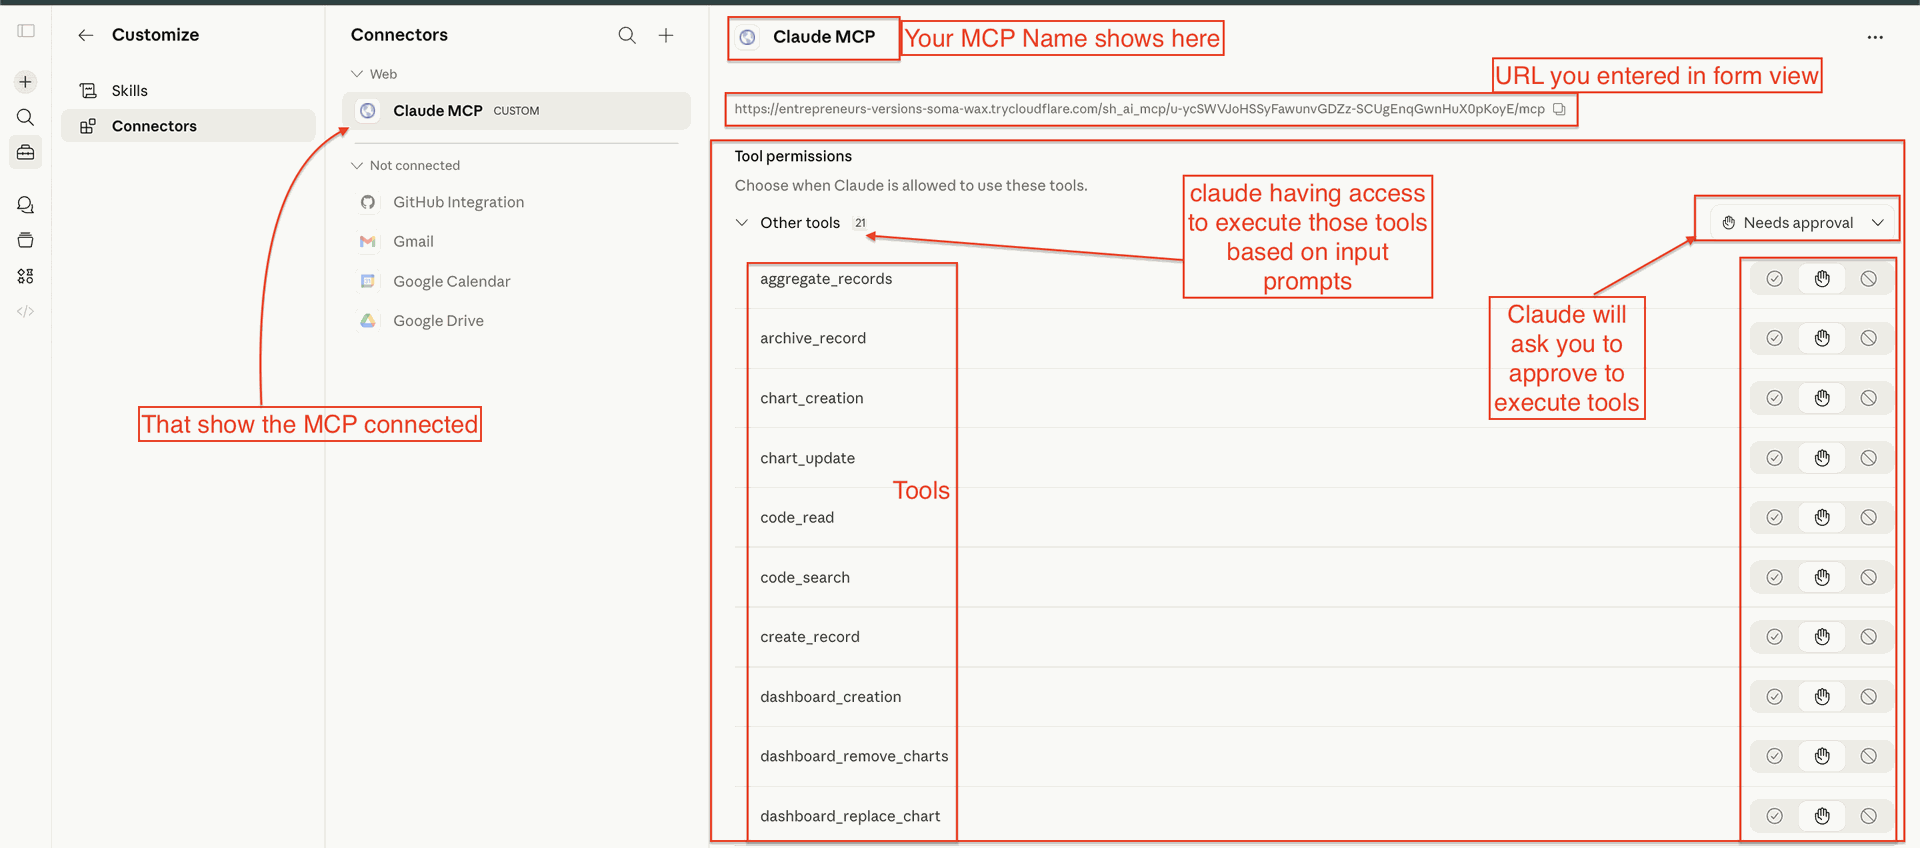1920x848 pixels.
Task: Select needs-approval hand for dashboard_replace_chart
Action: (1822, 816)
